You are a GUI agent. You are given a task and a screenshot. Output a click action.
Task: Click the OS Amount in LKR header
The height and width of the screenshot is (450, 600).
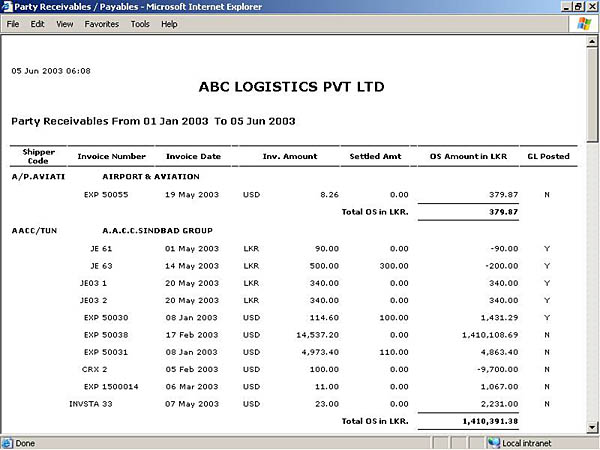468,156
